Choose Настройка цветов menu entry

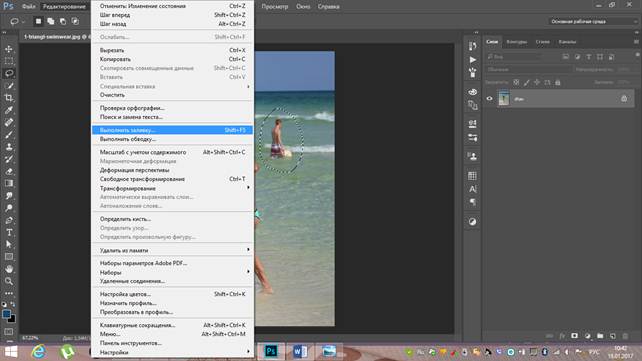pyautogui.click(x=172, y=294)
